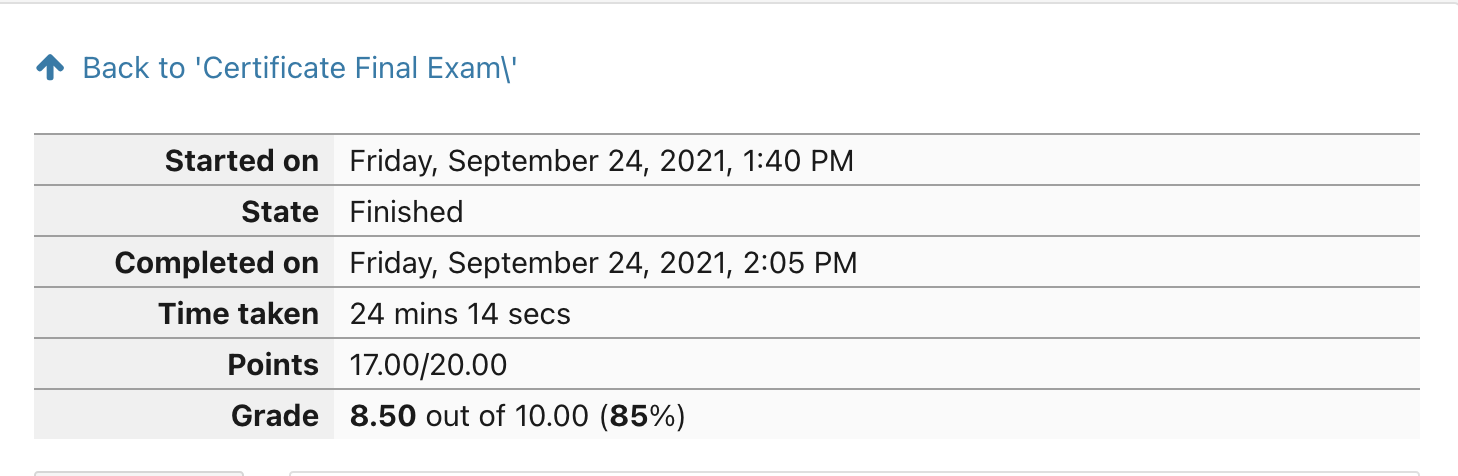Image resolution: width=1458 pixels, height=476 pixels.
Task: Select the 'Grade' row label
Action: click(x=277, y=416)
